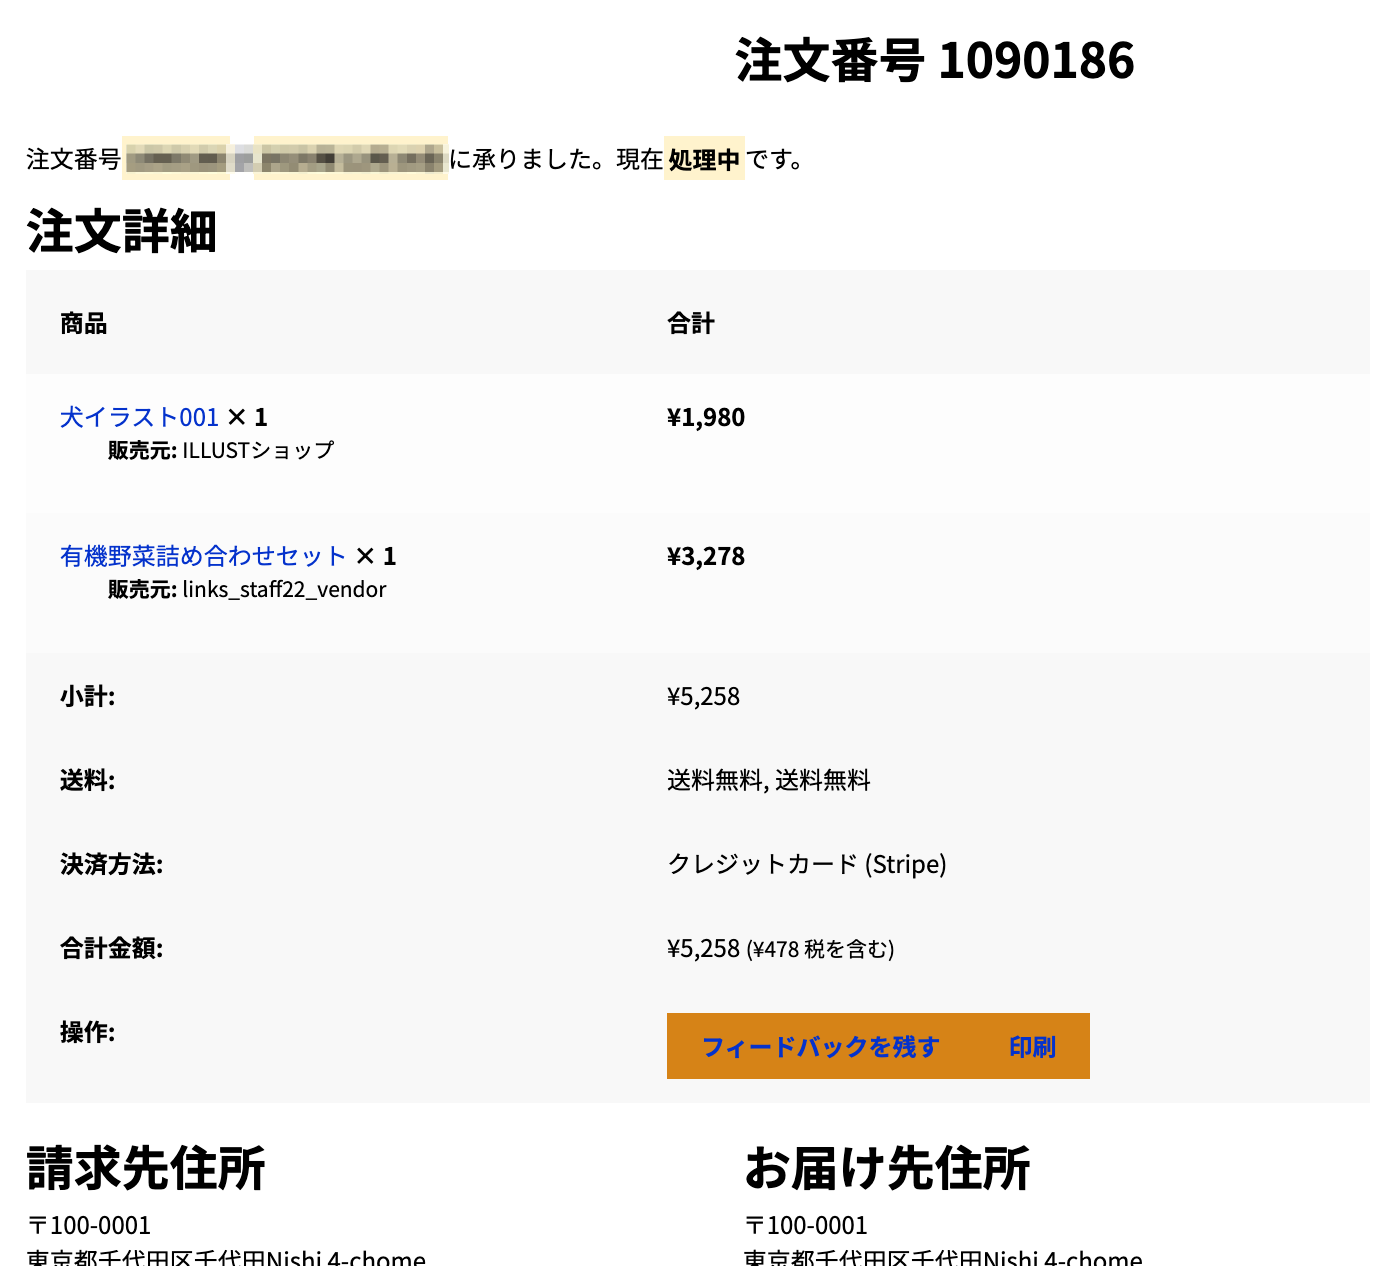Click the 注文詳細 section heading
The height and width of the screenshot is (1266, 1392).
(121, 232)
